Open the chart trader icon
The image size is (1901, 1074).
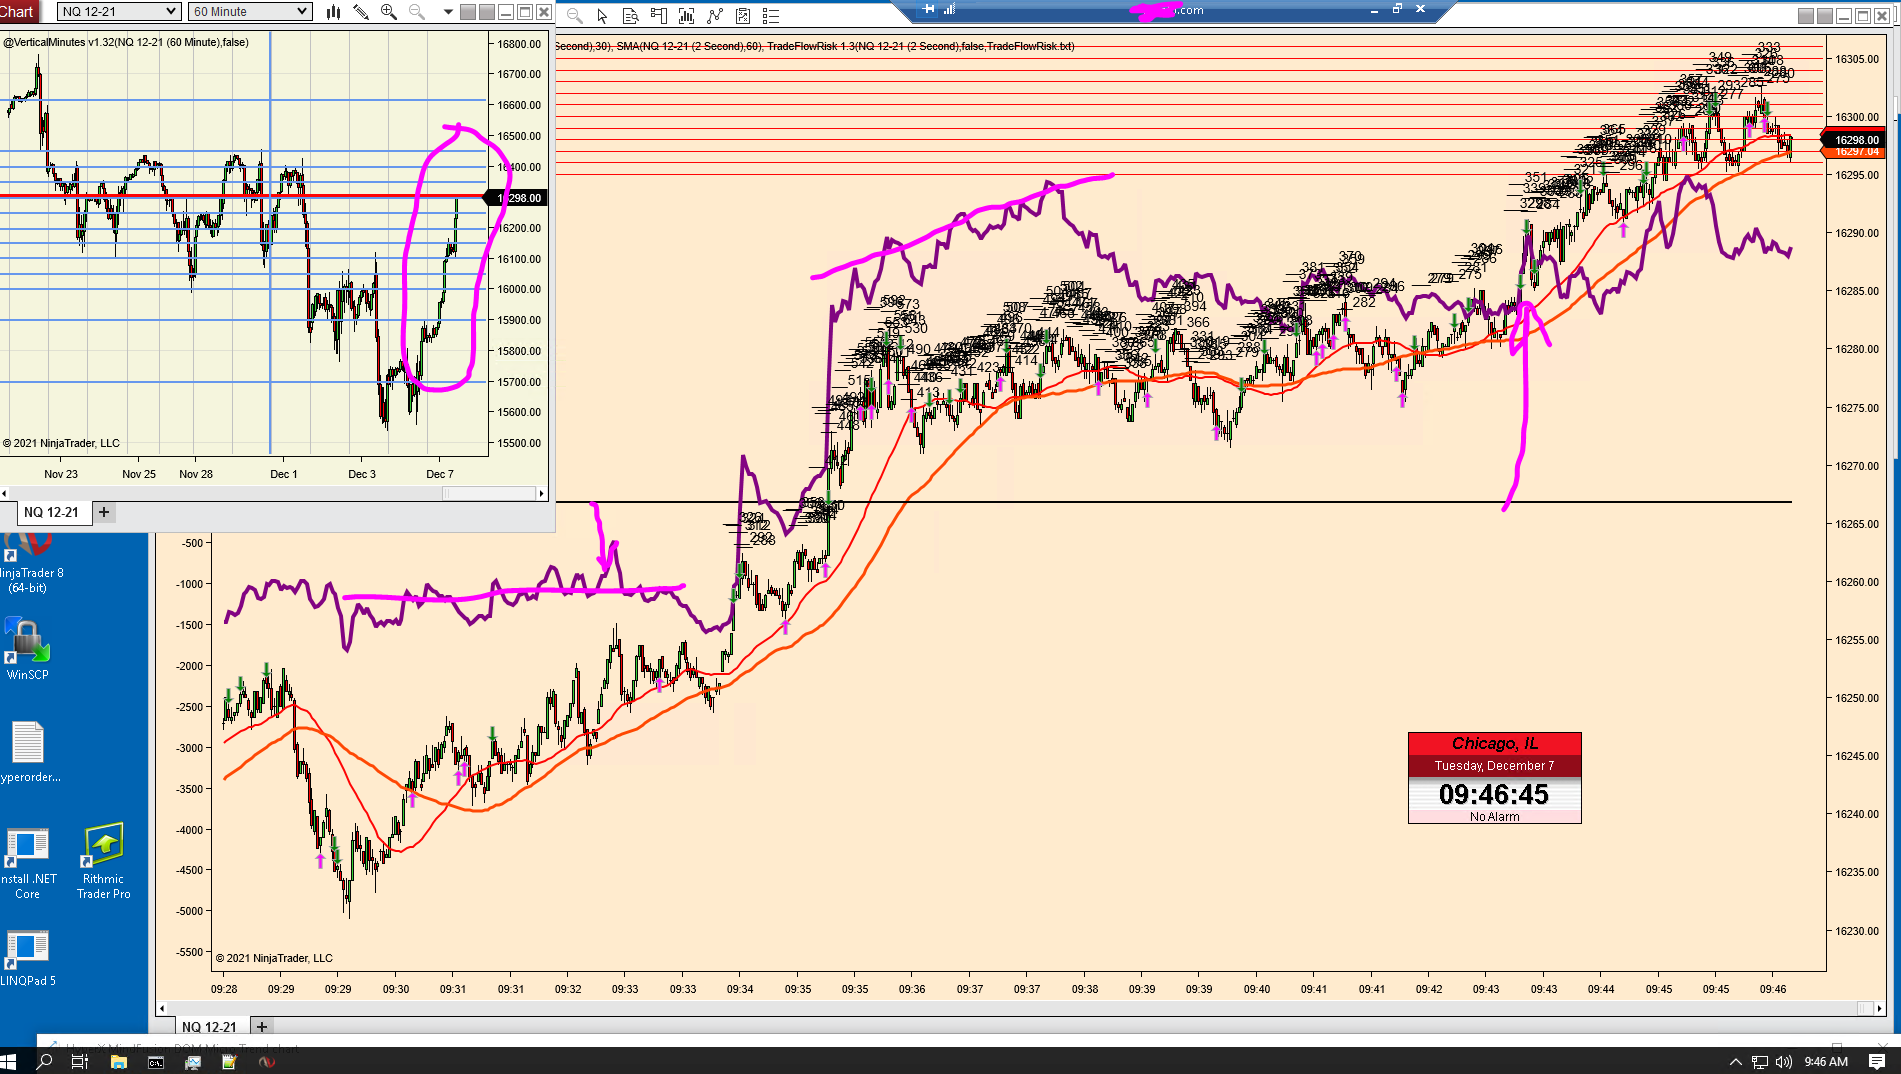coord(658,16)
